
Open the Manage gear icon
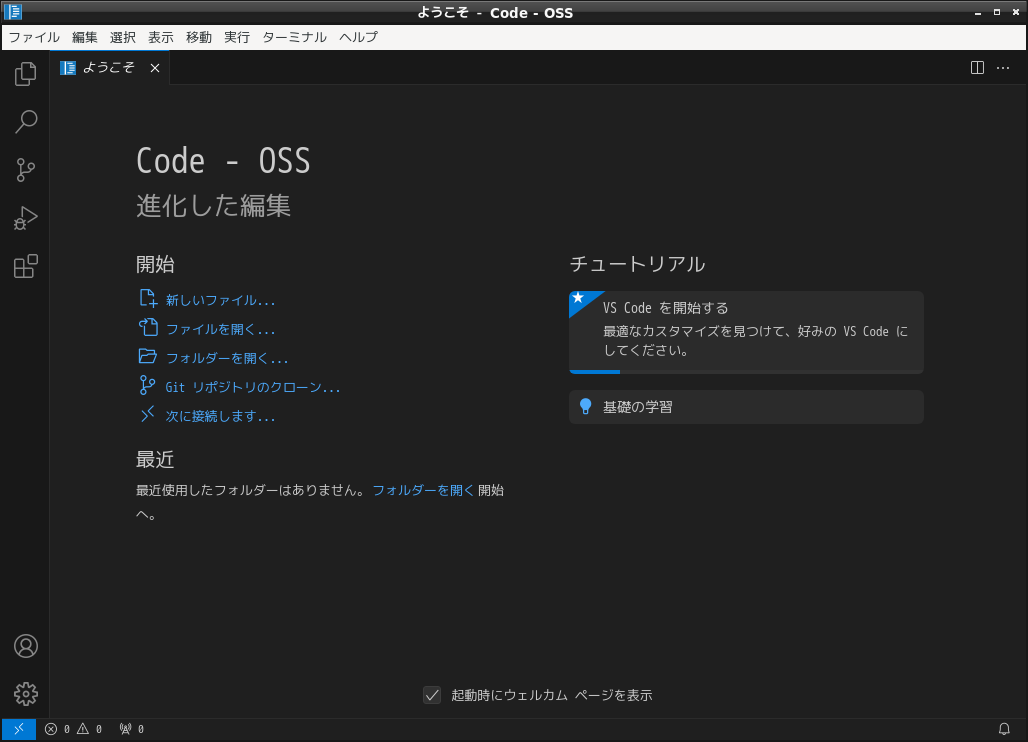(26, 693)
